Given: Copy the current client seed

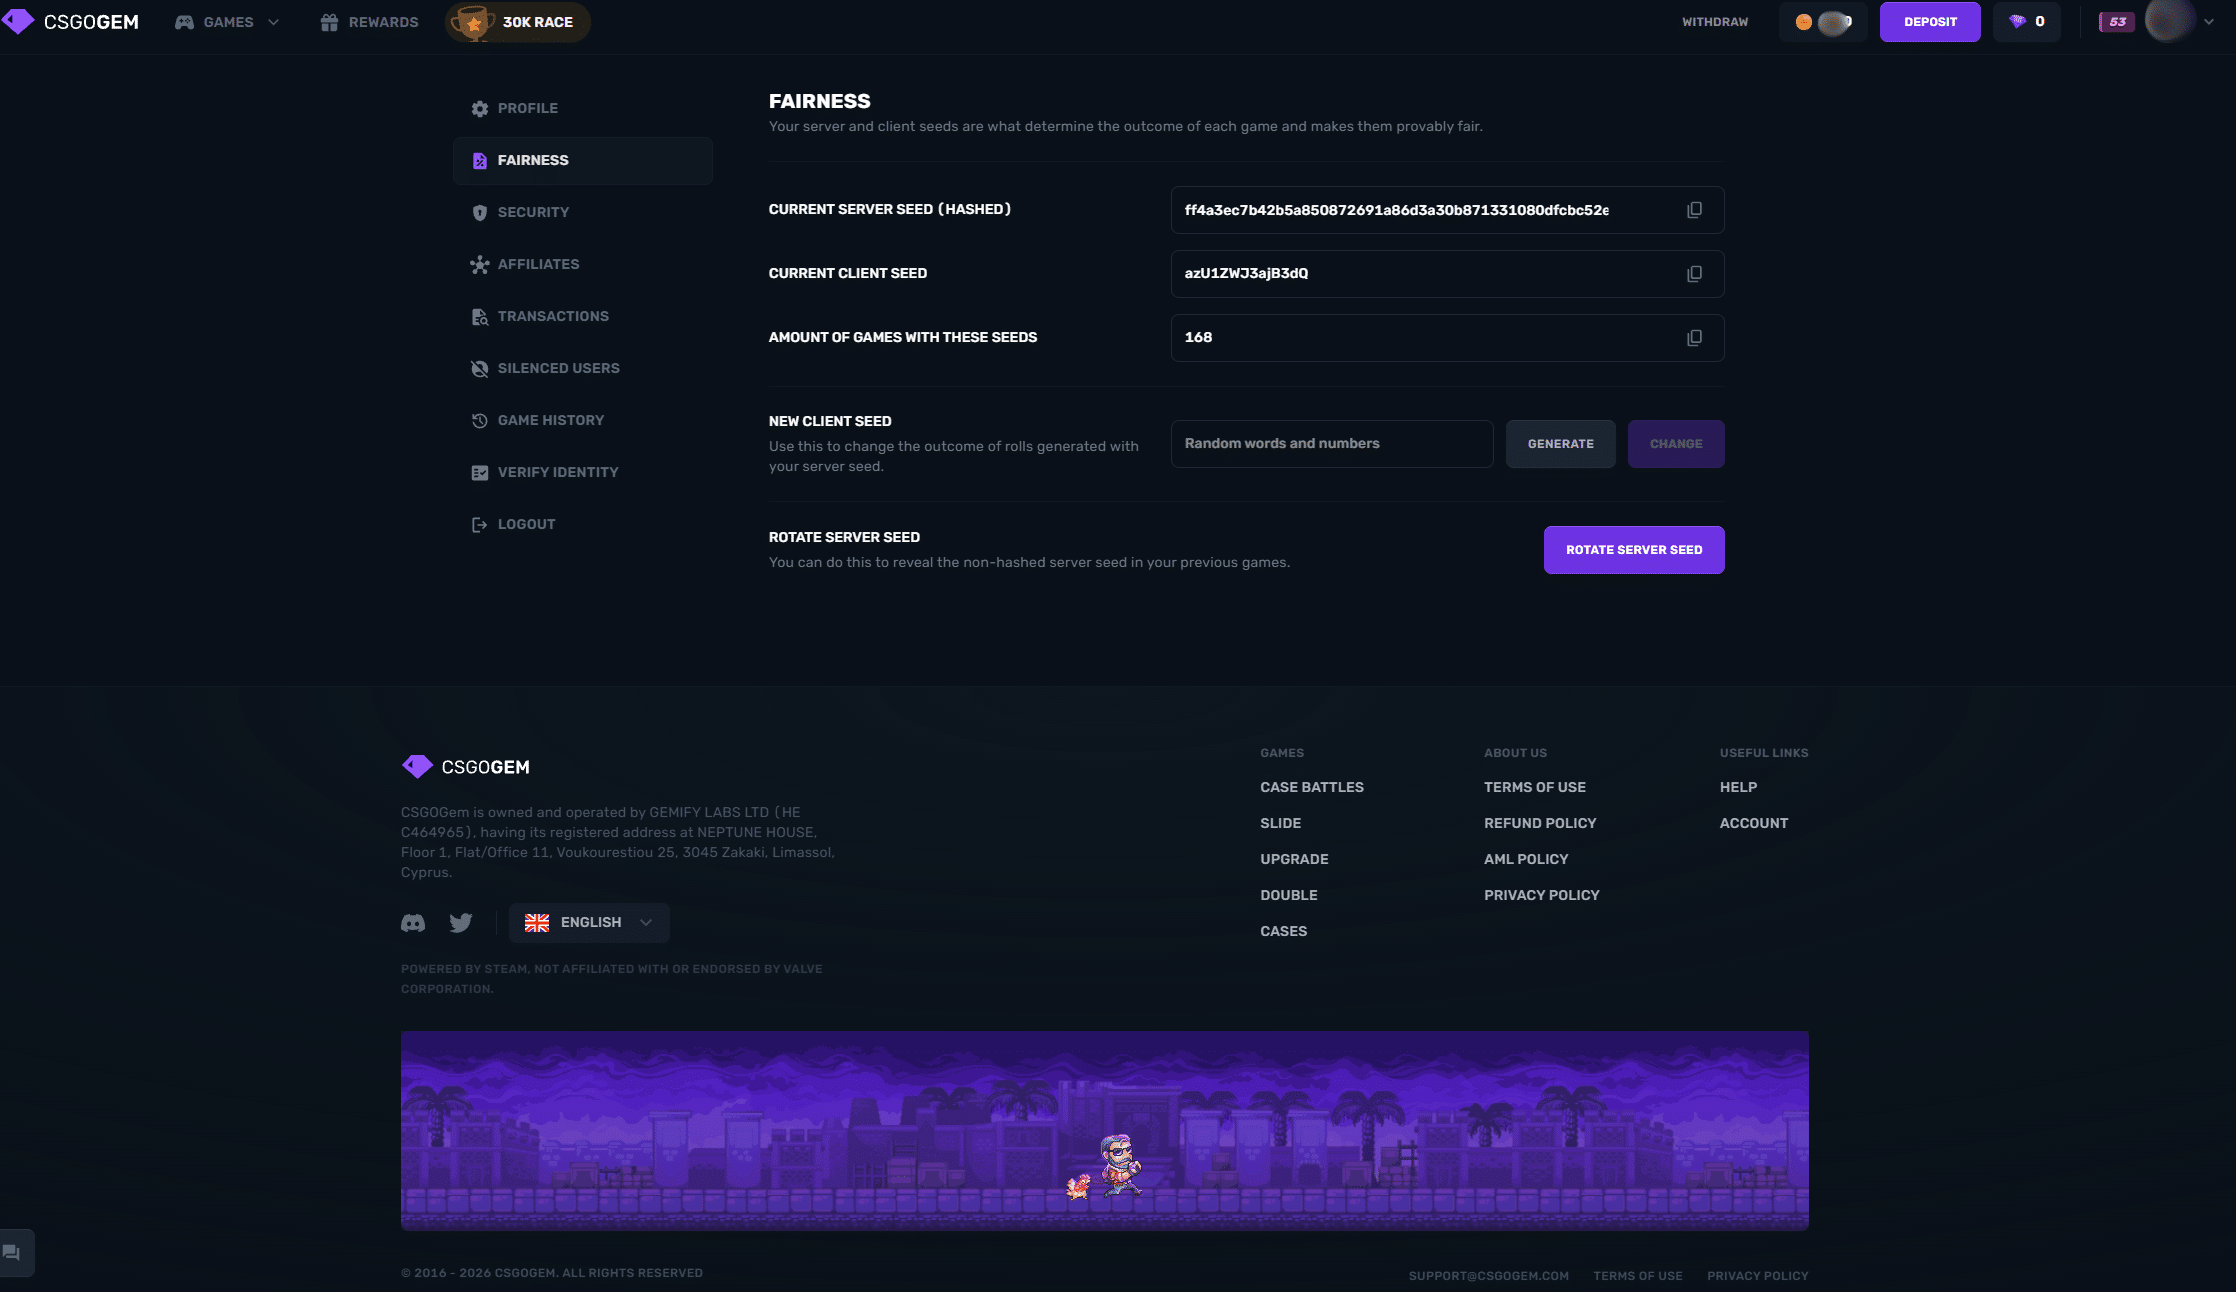Looking at the screenshot, I should [1694, 274].
